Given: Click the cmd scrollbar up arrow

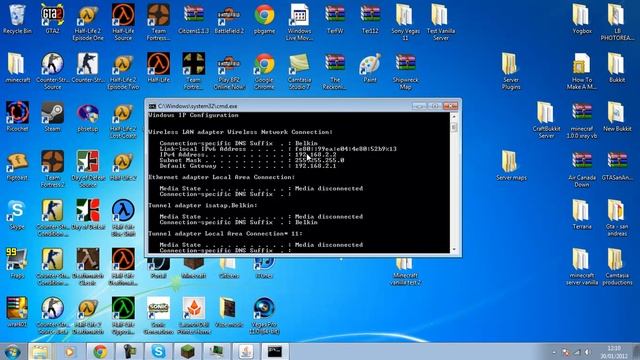Looking at the screenshot, I should (x=454, y=117).
